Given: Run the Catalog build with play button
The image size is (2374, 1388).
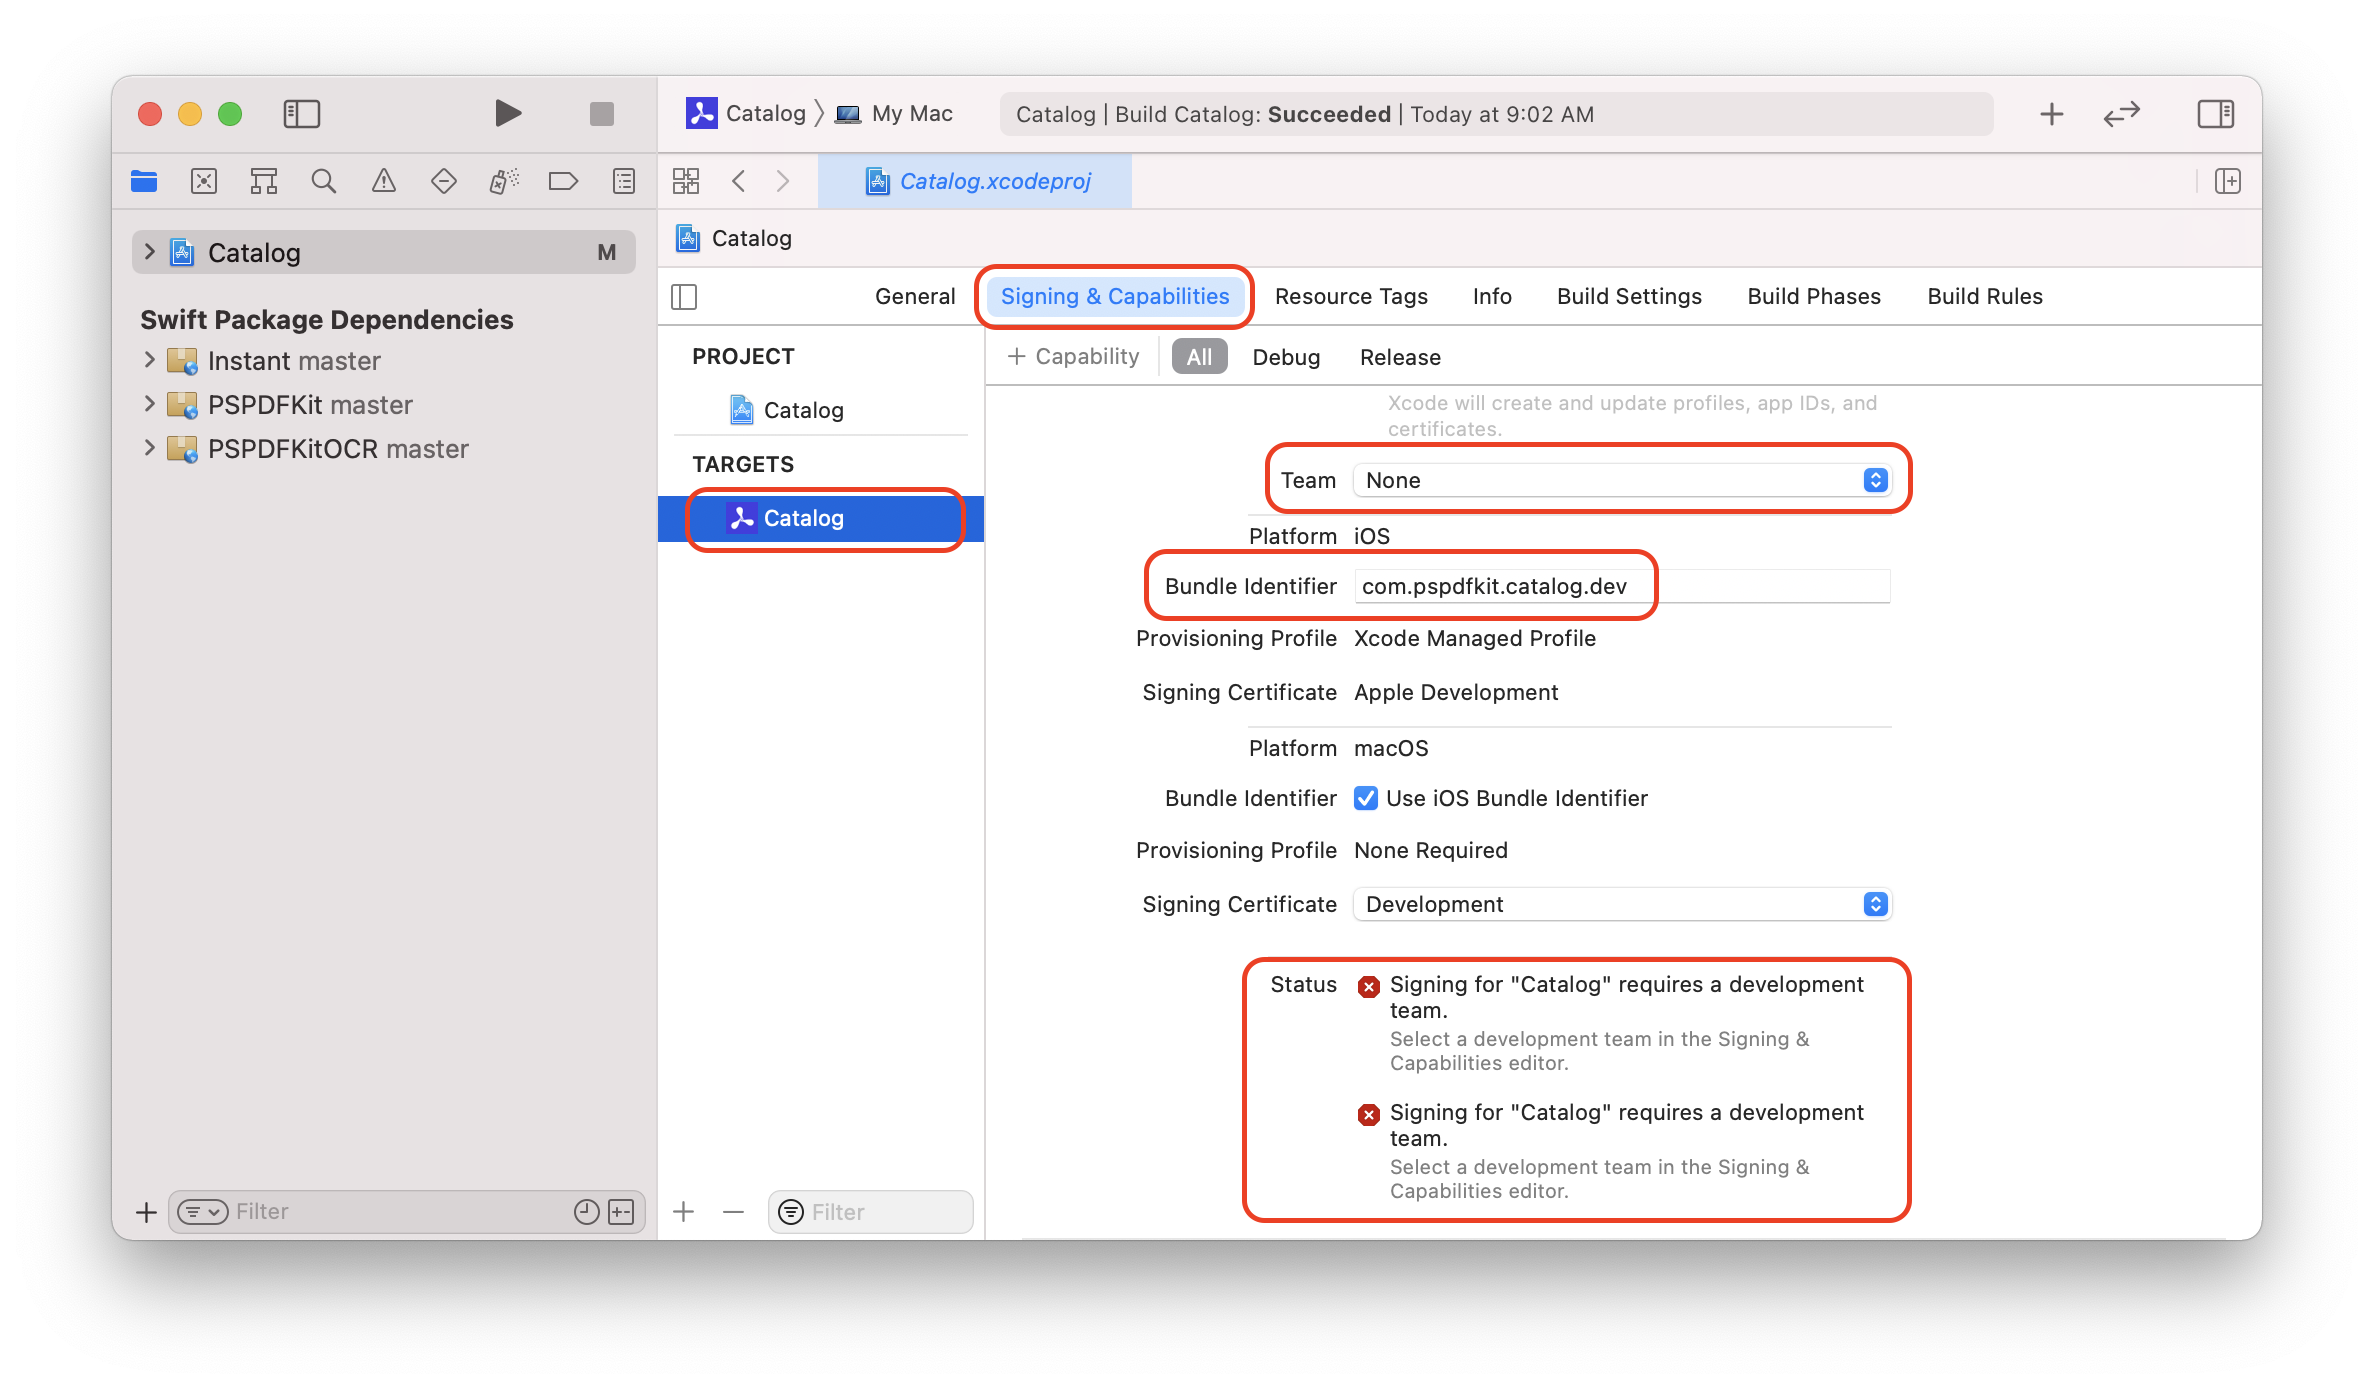Looking at the screenshot, I should pyautogui.click(x=508, y=114).
